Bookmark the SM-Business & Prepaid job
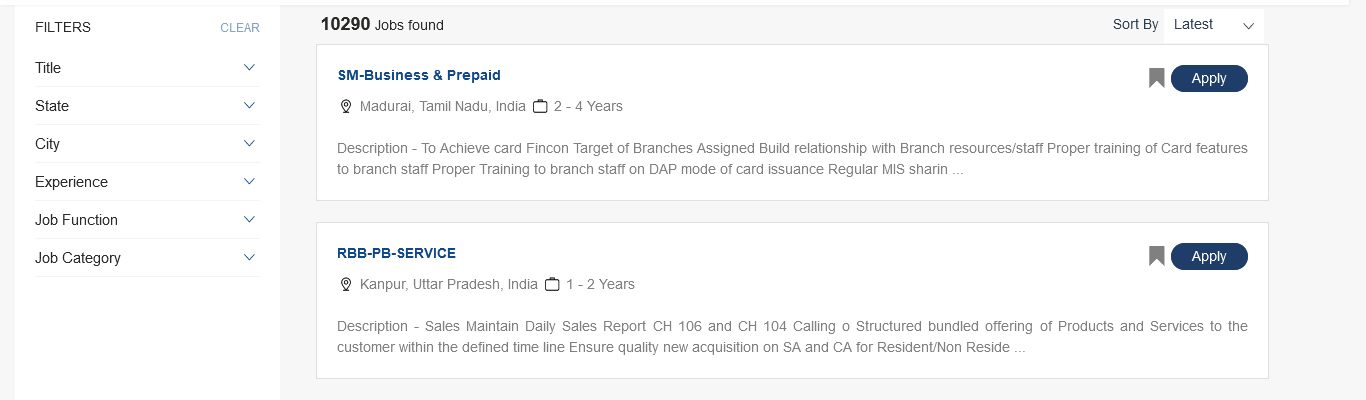This screenshot has width=1366, height=400. point(1157,78)
